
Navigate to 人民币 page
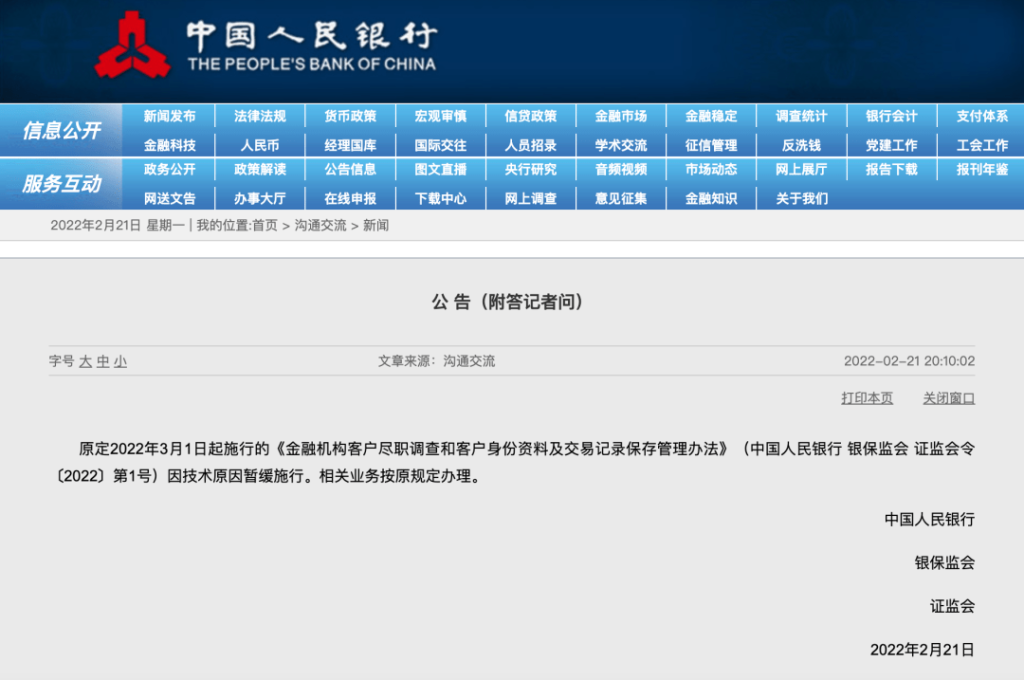pyautogui.click(x=260, y=145)
